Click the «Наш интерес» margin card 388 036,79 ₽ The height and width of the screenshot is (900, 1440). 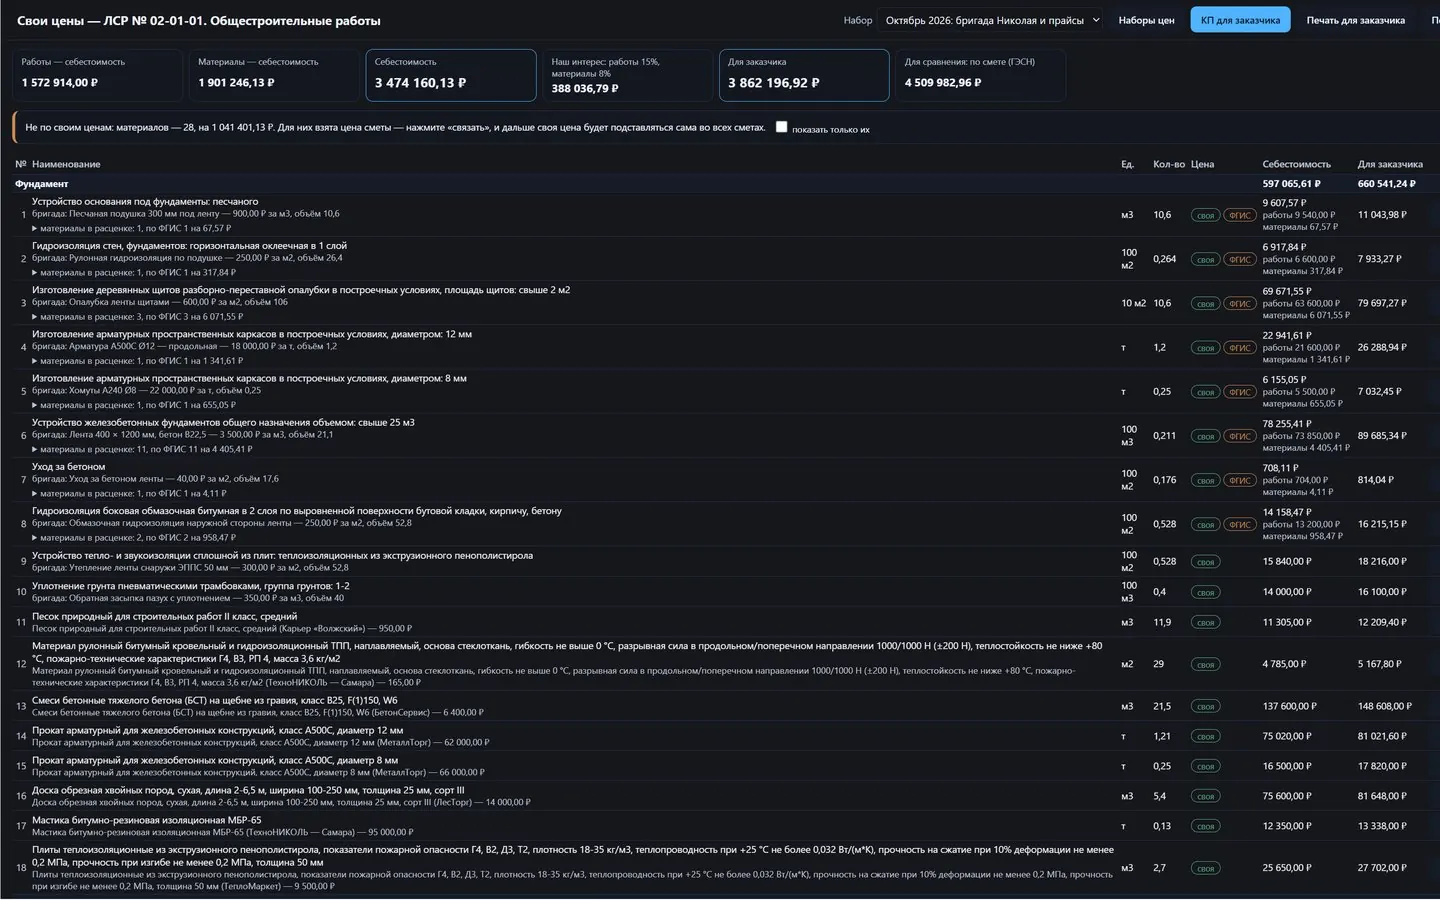click(628, 75)
